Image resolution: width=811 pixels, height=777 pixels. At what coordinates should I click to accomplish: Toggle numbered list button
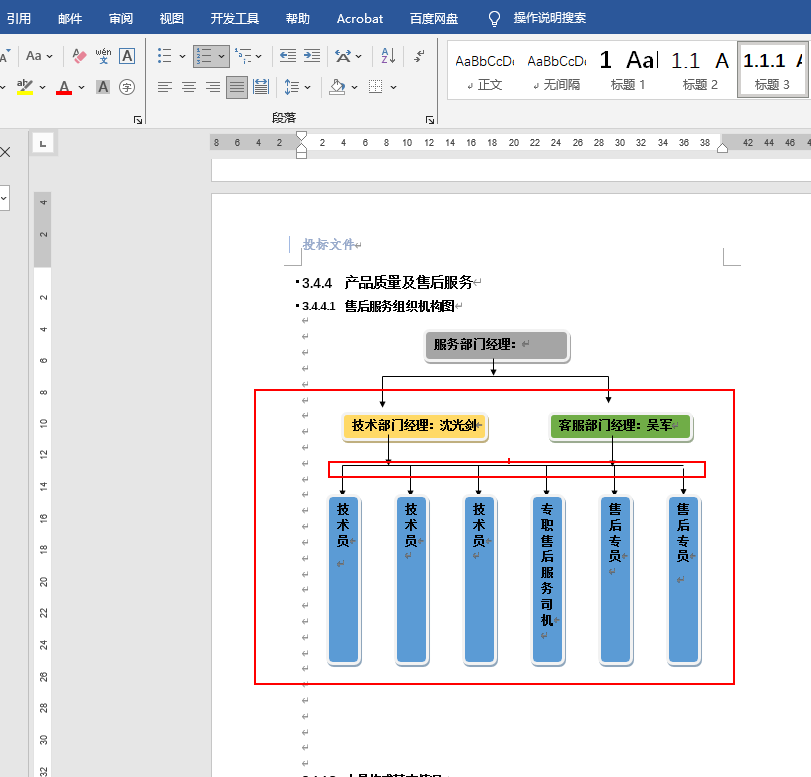pyautogui.click(x=204, y=56)
